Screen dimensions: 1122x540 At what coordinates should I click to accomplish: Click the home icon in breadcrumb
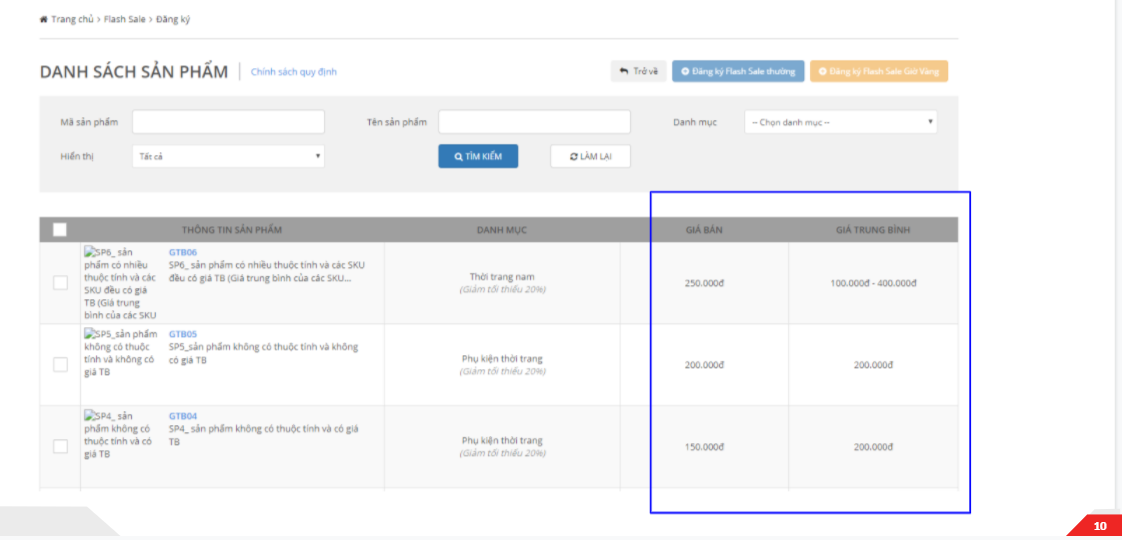point(44,19)
